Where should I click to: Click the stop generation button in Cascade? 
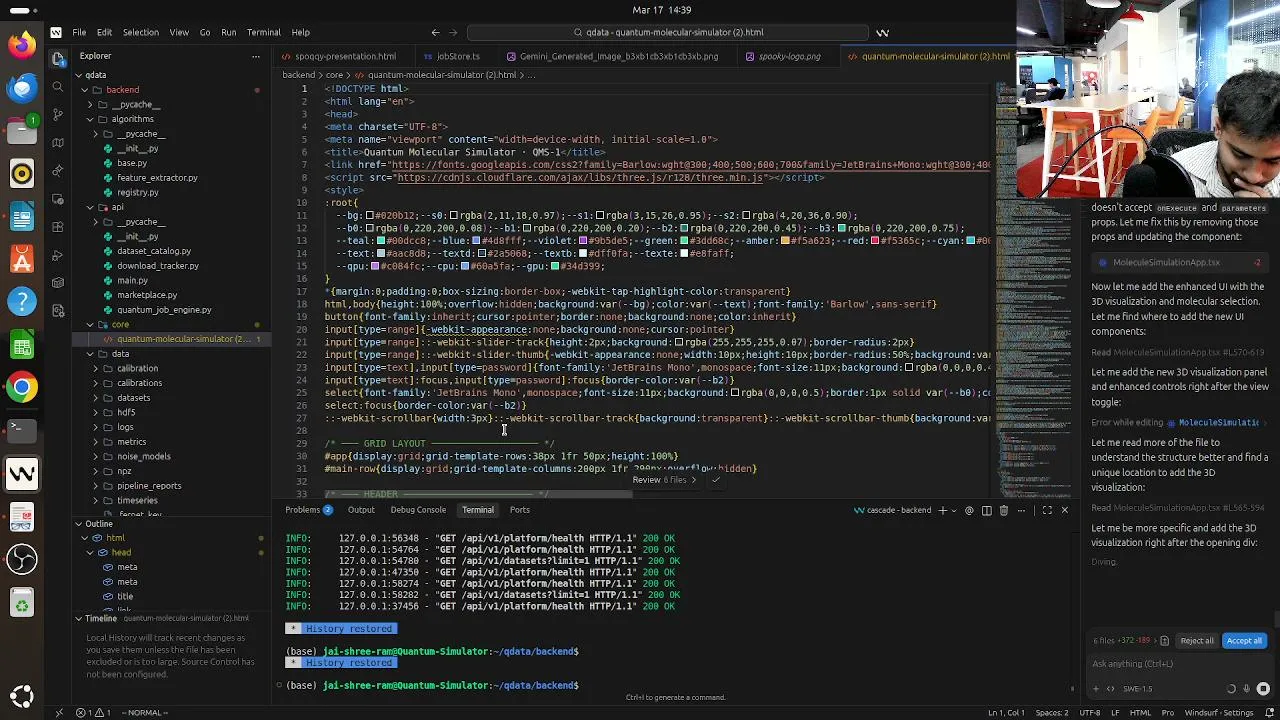pos(1263,688)
